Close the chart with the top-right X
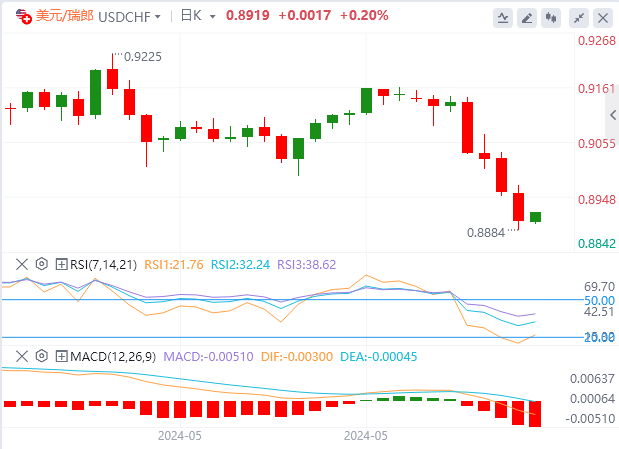 [603, 17]
